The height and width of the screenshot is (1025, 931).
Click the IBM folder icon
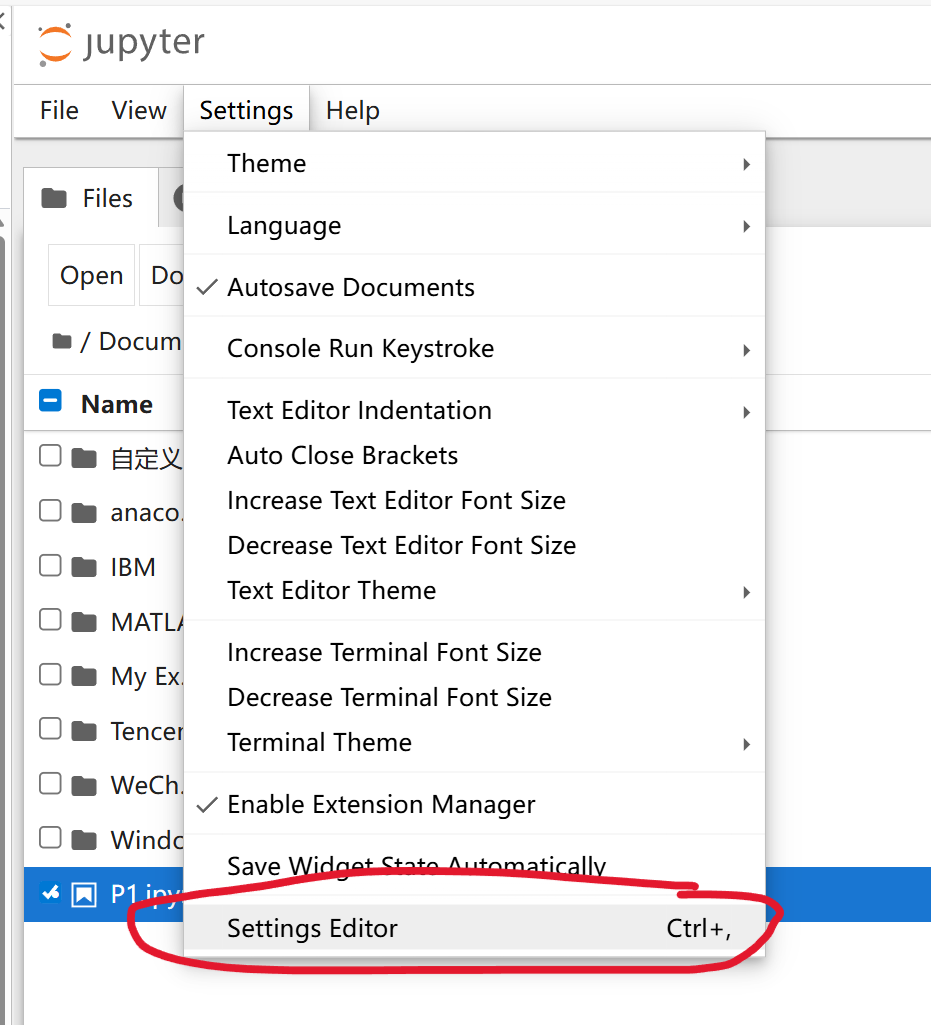tap(84, 567)
